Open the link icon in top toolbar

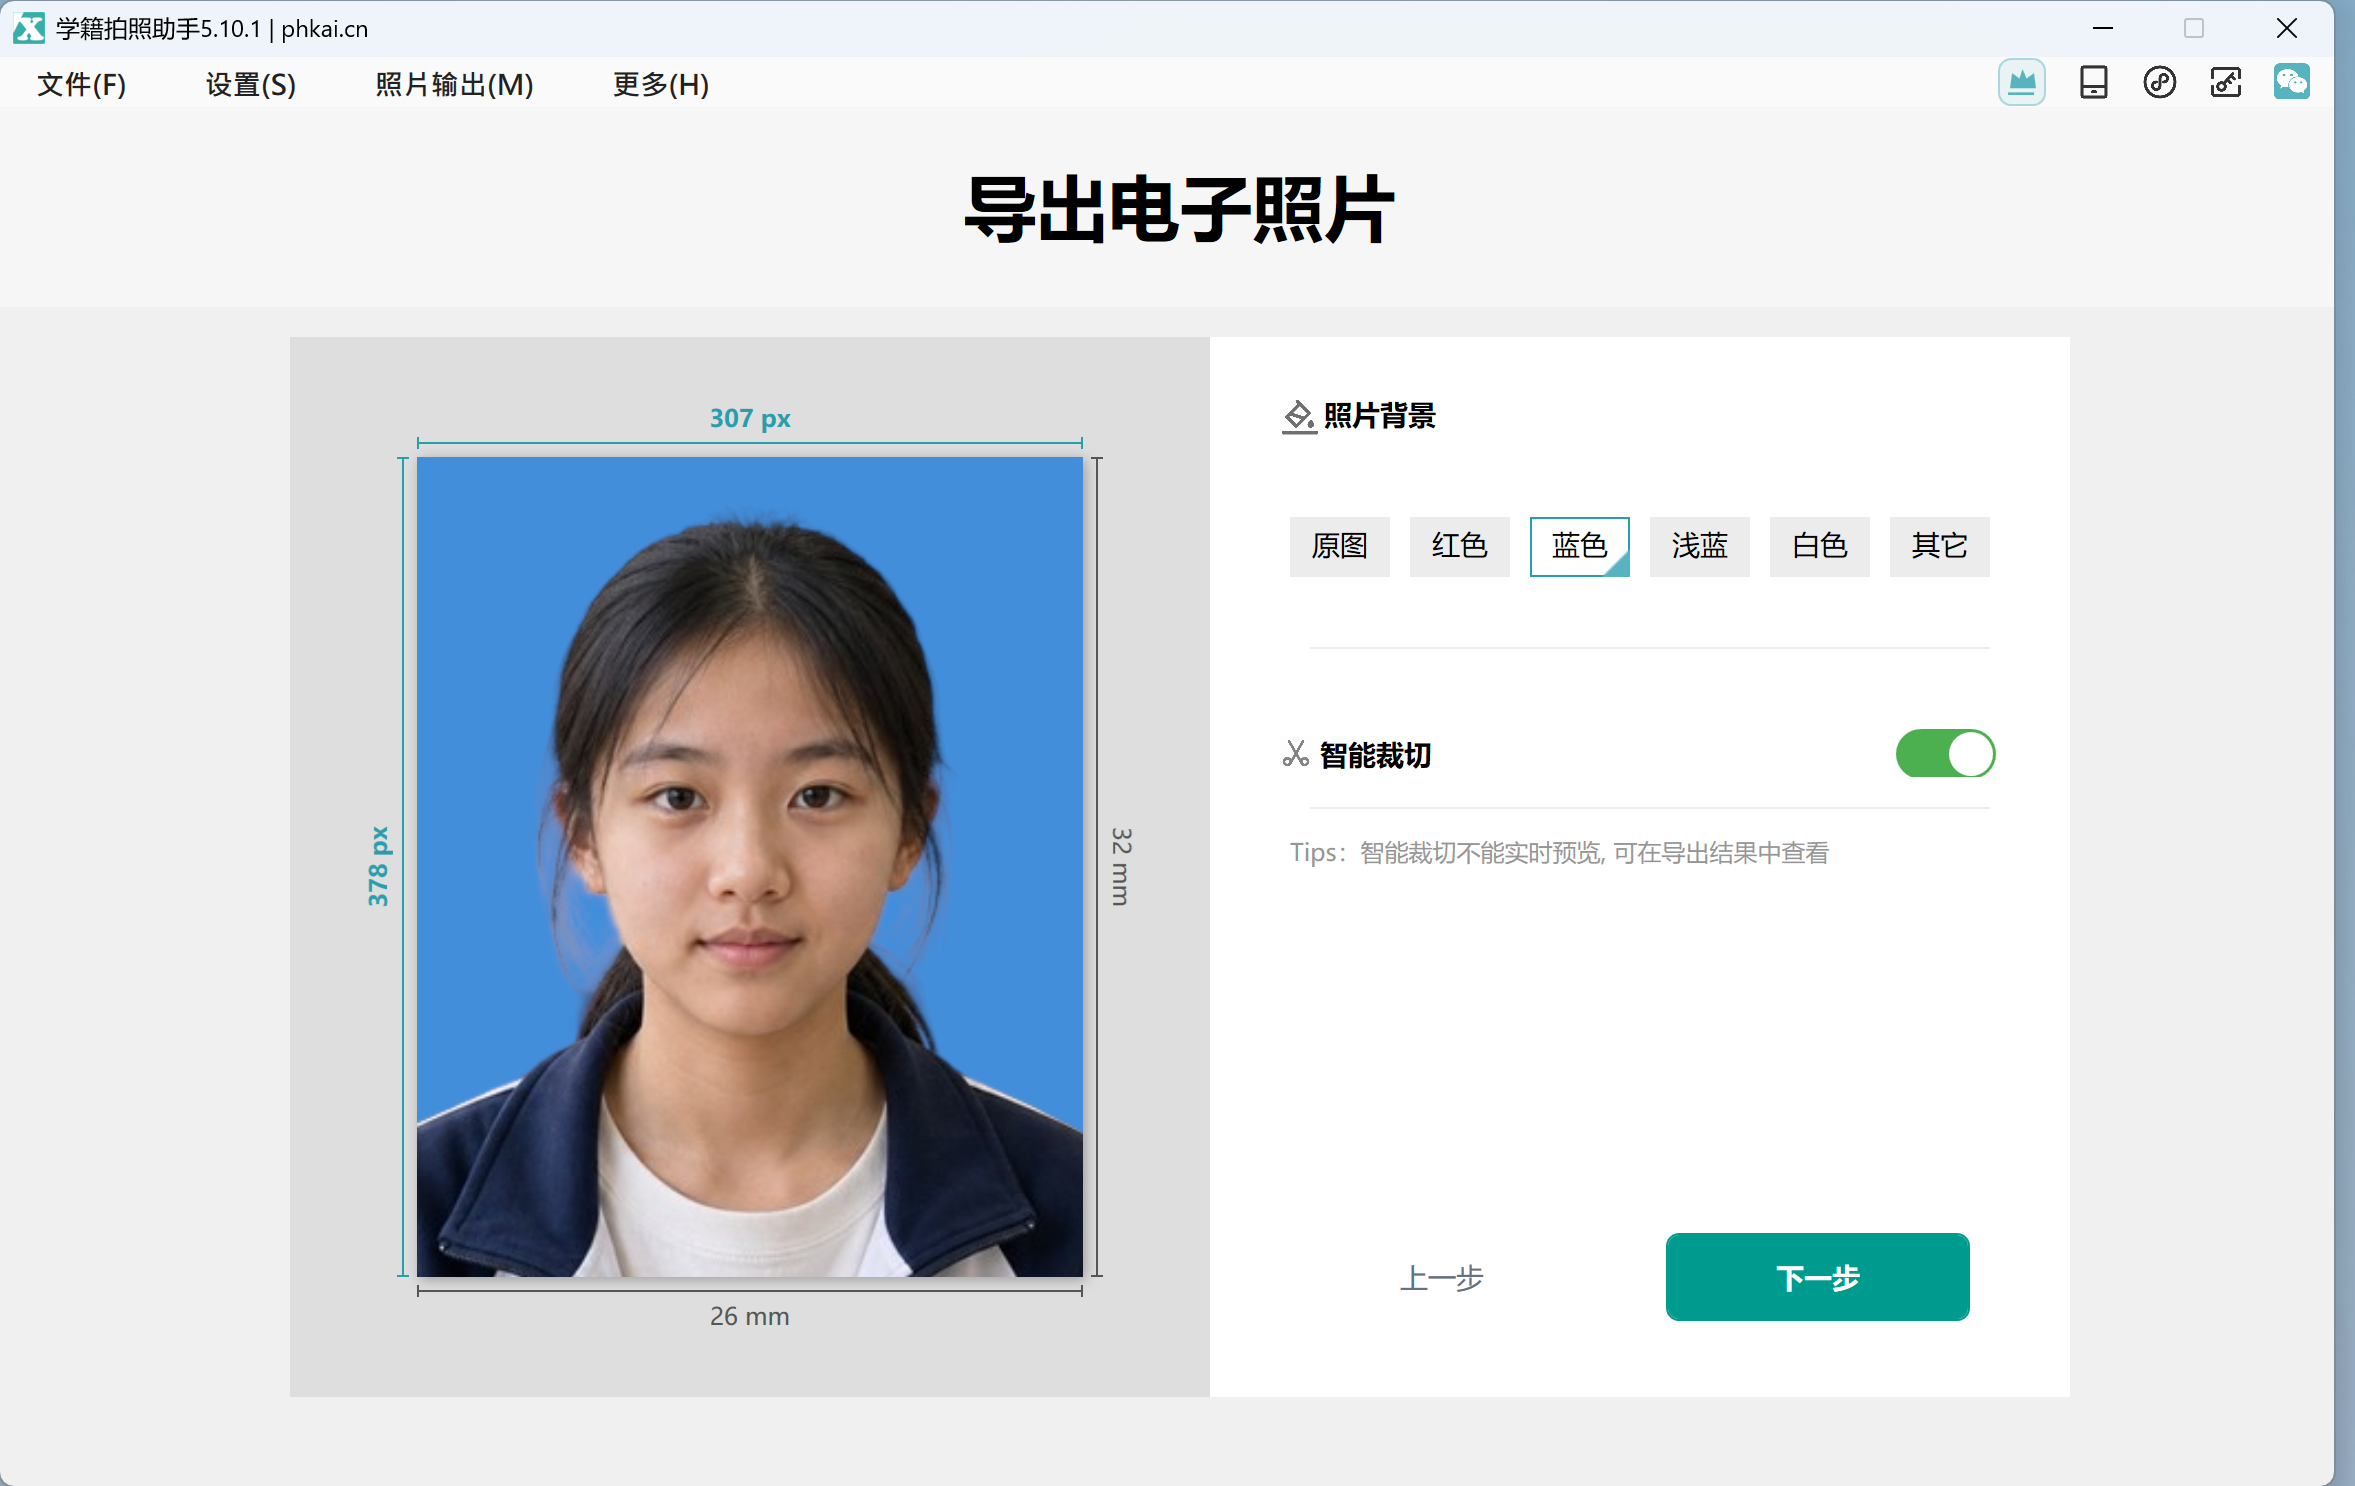tap(2159, 83)
